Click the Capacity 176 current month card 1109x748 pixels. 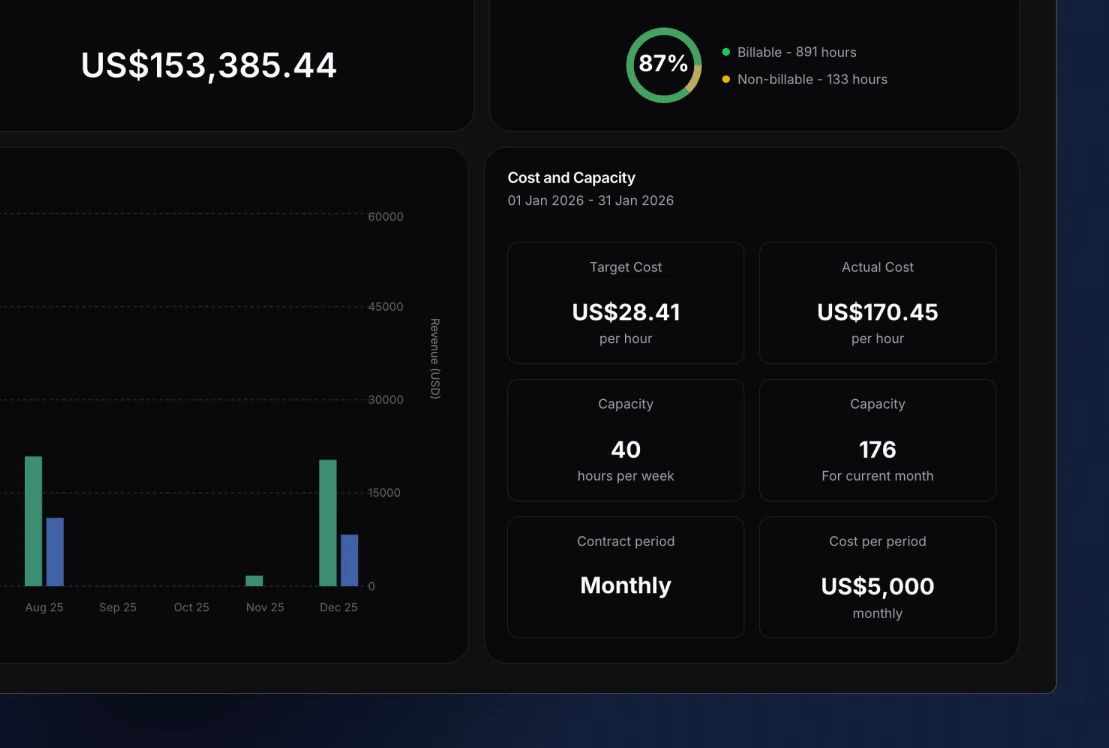pyautogui.click(x=877, y=440)
